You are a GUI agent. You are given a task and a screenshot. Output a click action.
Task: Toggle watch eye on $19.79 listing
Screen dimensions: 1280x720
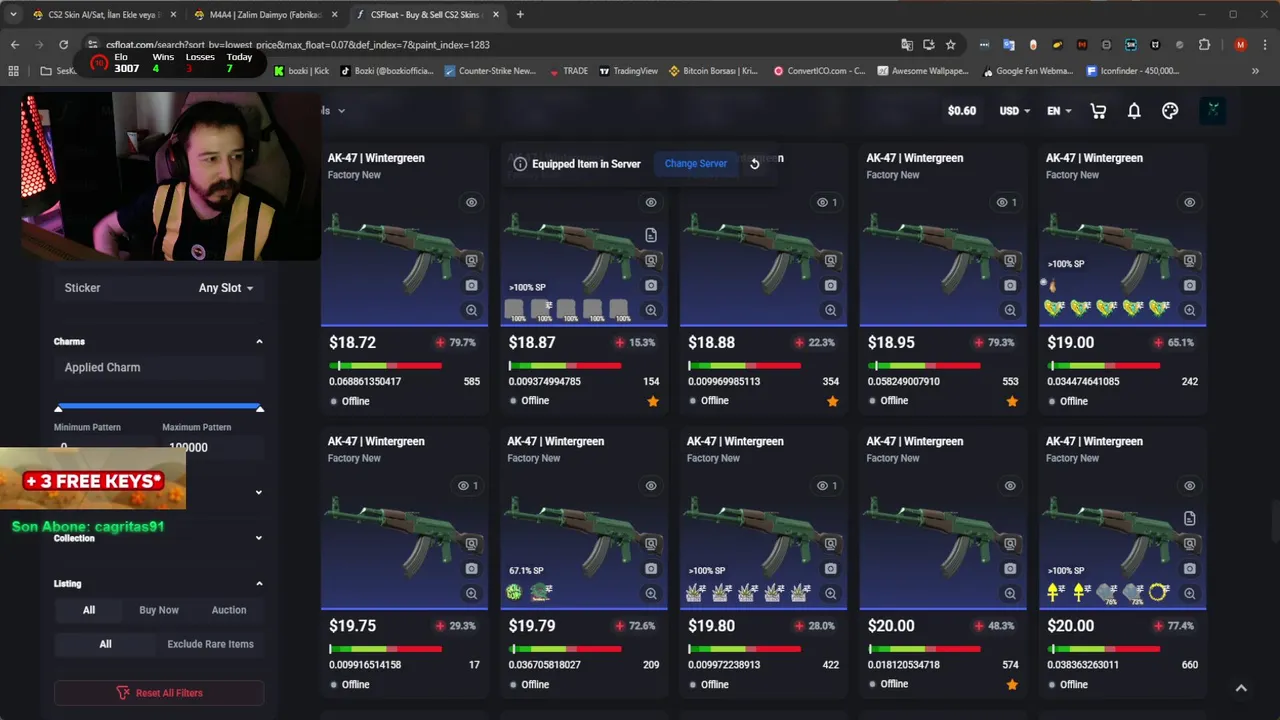(651, 485)
